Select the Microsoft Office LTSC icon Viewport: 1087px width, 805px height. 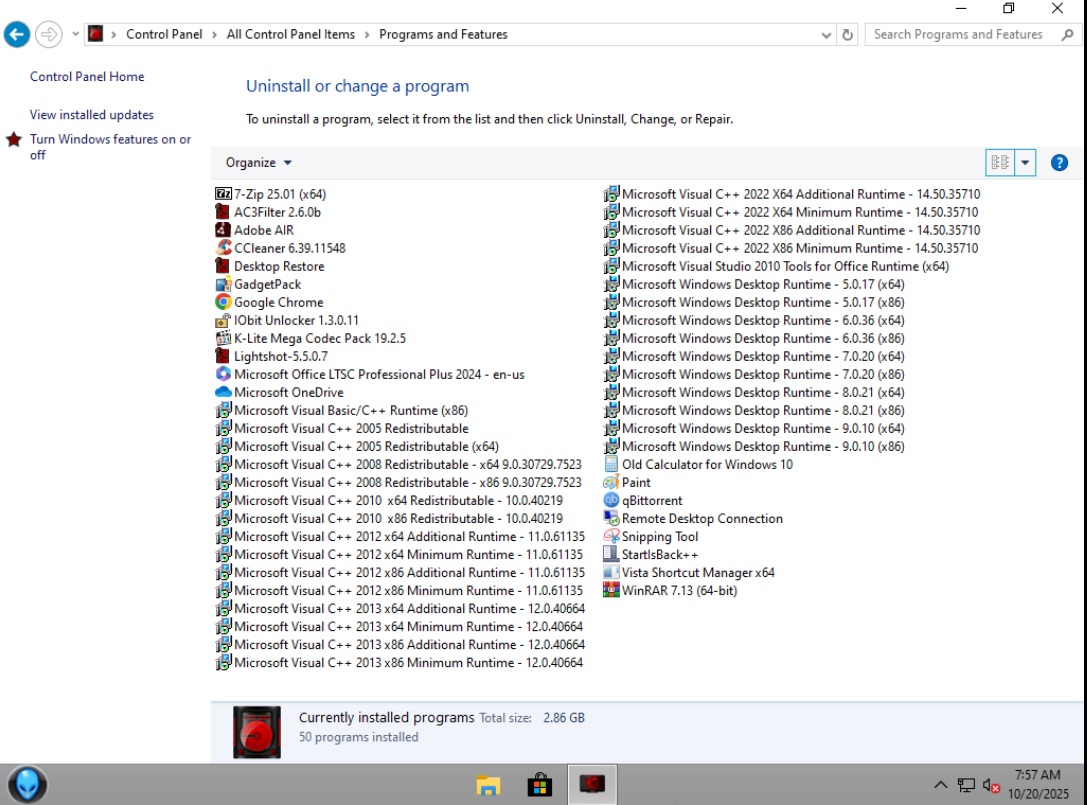click(223, 374)
